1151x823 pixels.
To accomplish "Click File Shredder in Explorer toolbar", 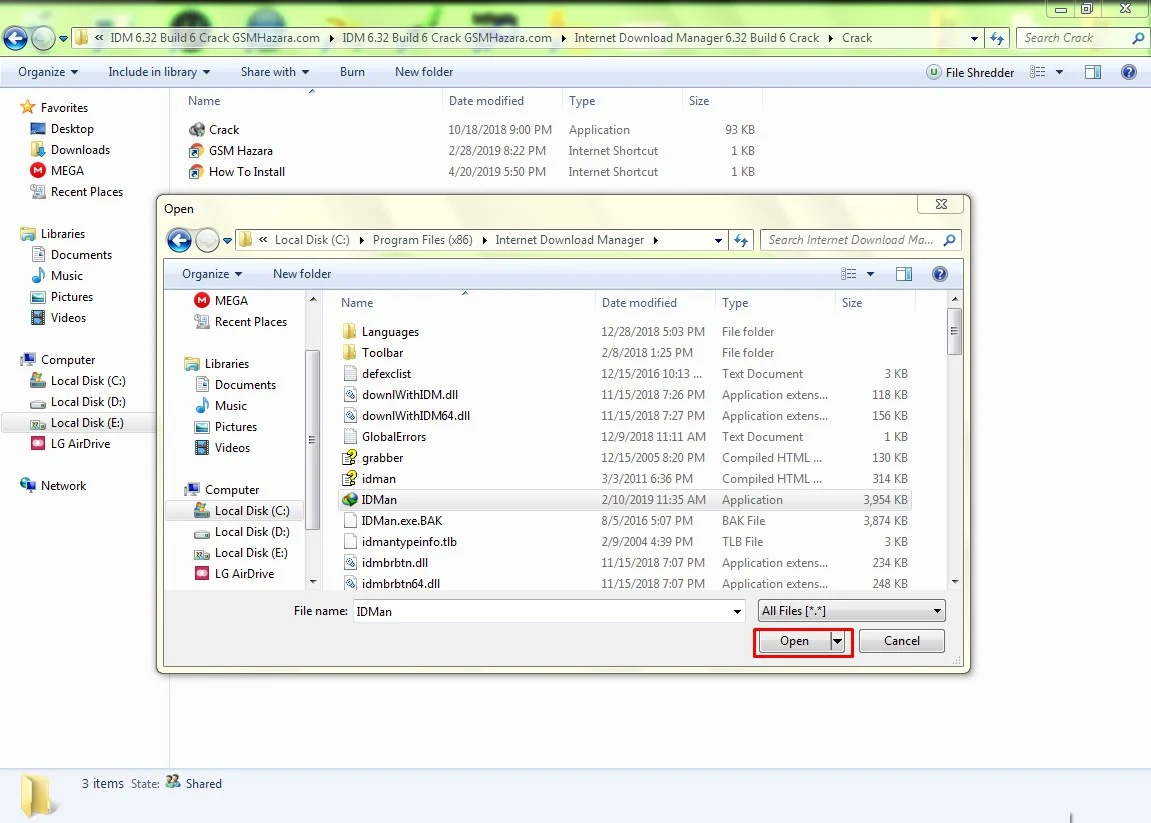I will click(x=970, y=72).
